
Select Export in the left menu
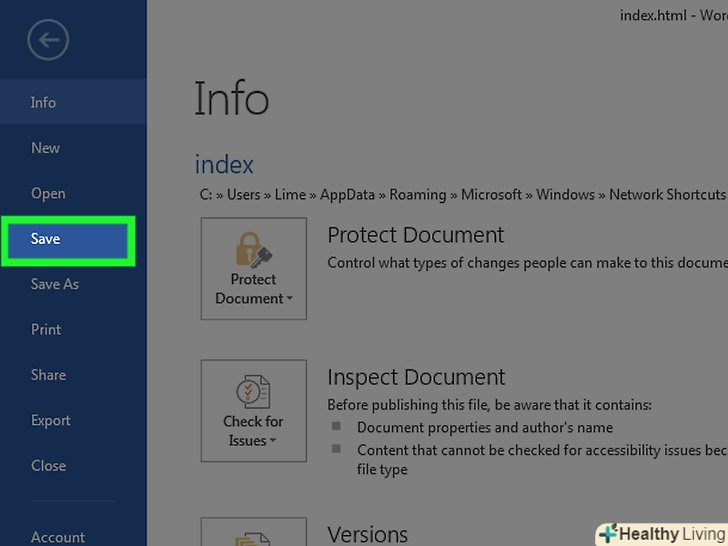(x=51, y=420)
